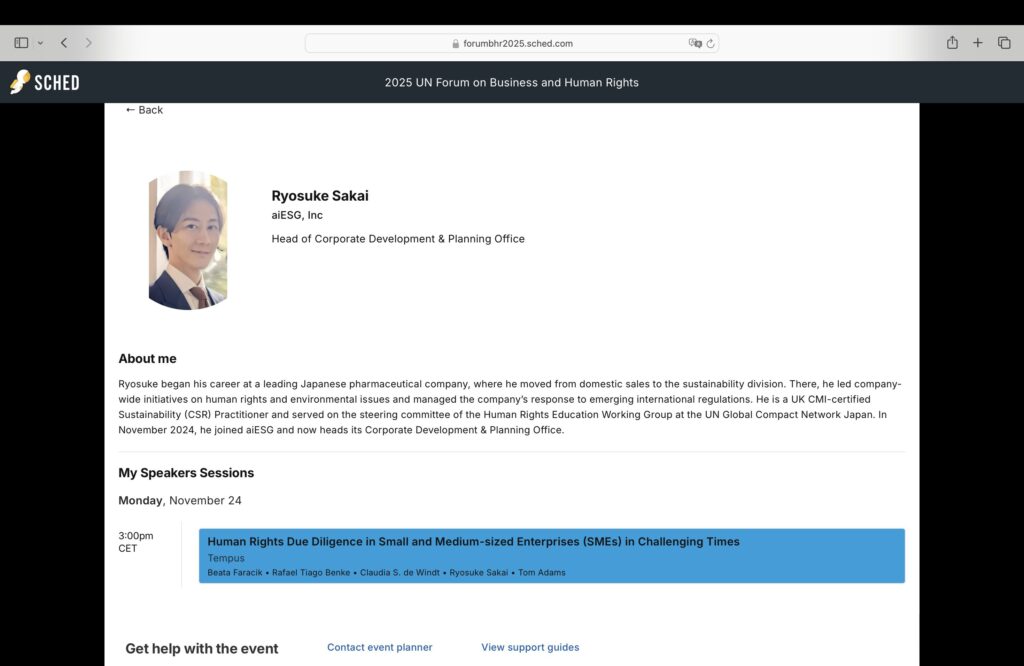Select the Ryosuke Sakai name heading
The height and width of the screenshot is (666, 1024).
(x=320, y=196)
